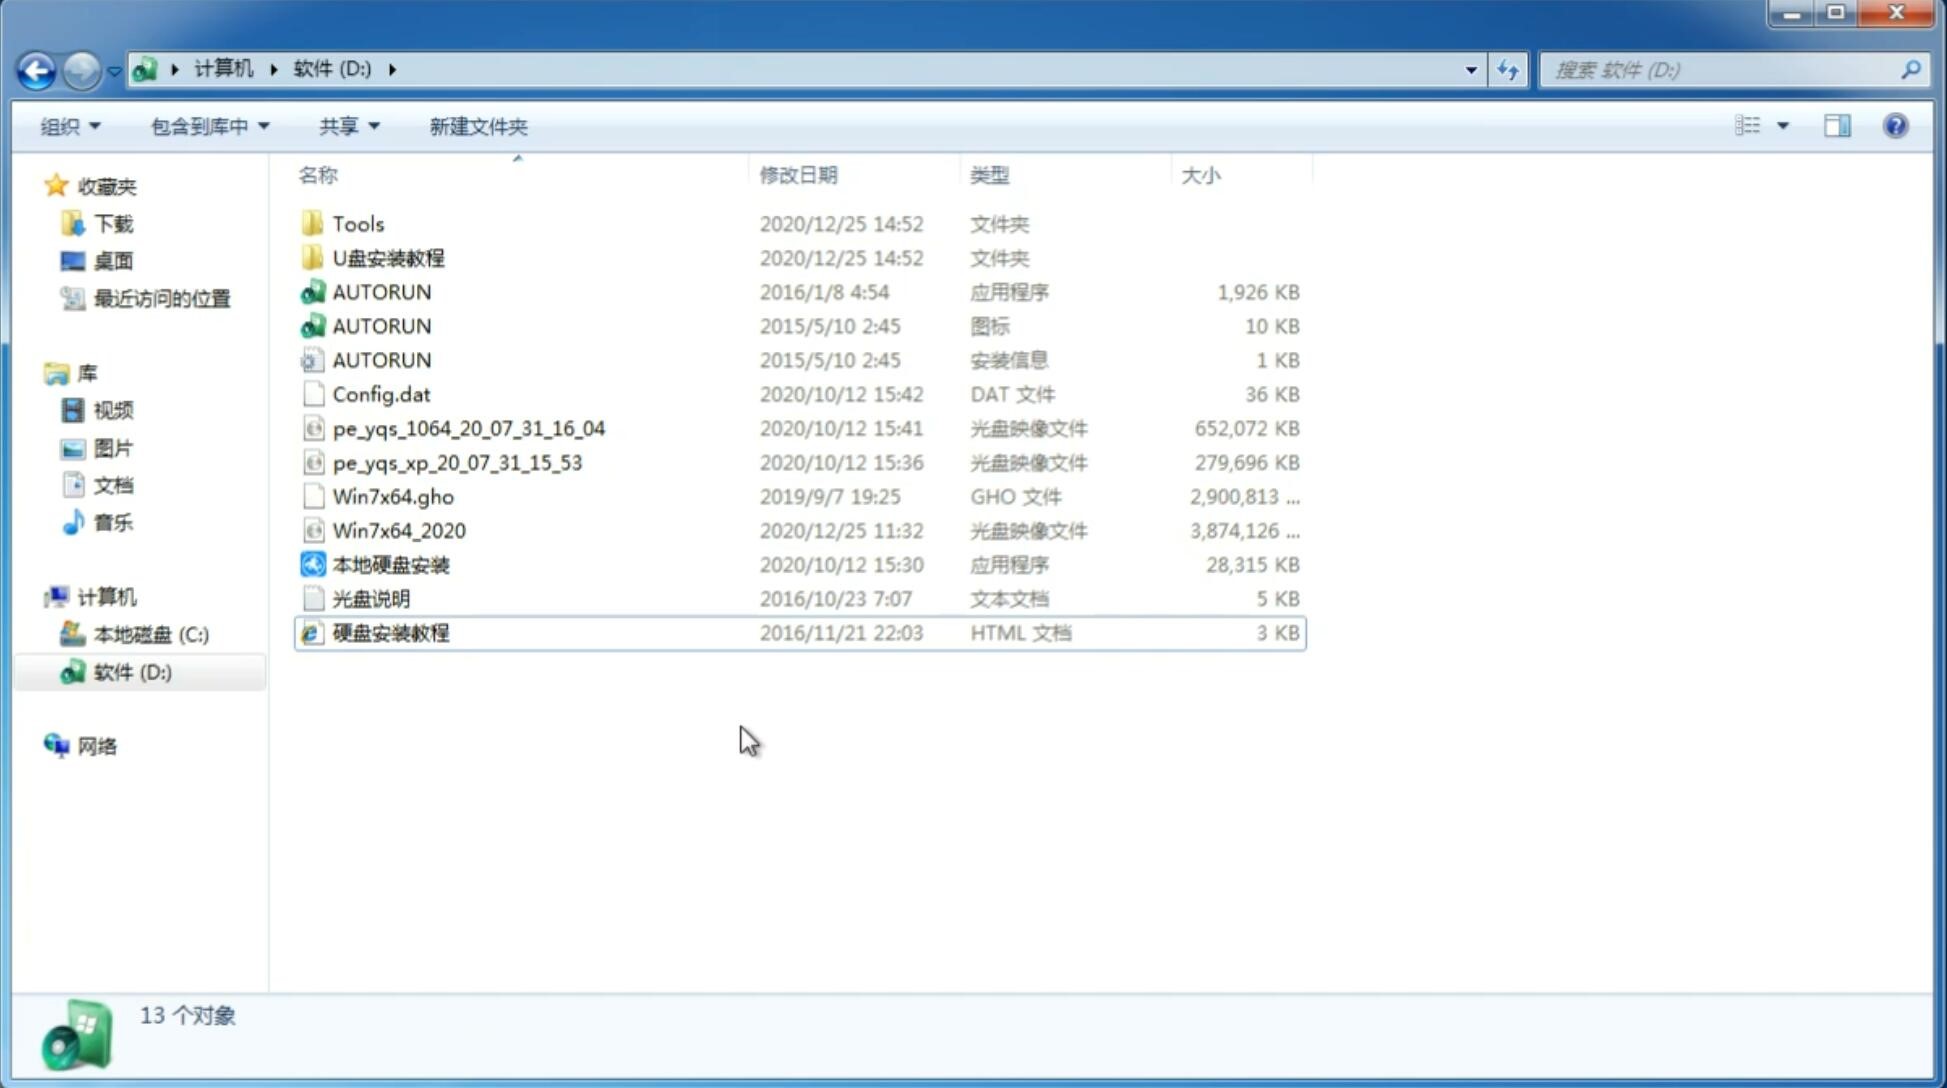Click 新建文件夹 button

coord(477,124)
